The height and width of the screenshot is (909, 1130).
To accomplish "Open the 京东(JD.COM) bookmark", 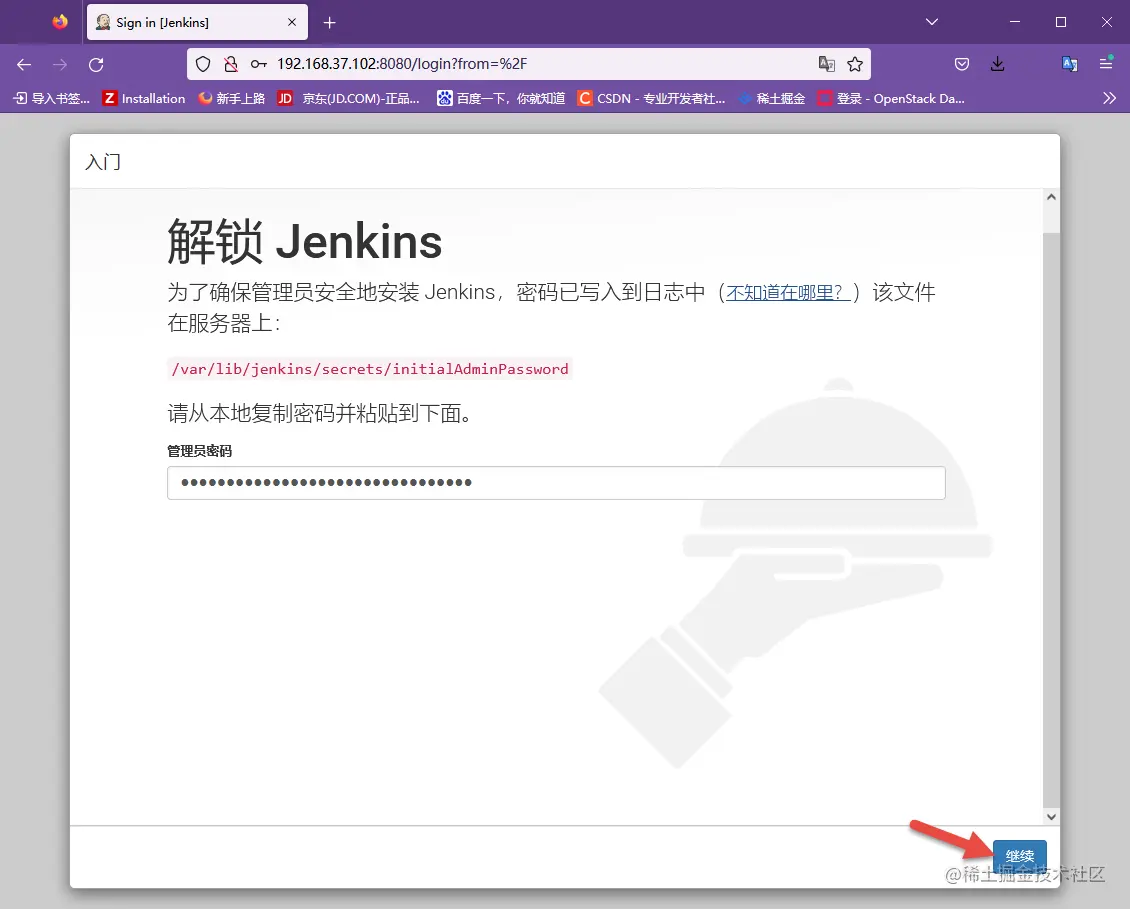I will [x=349, y=98].
